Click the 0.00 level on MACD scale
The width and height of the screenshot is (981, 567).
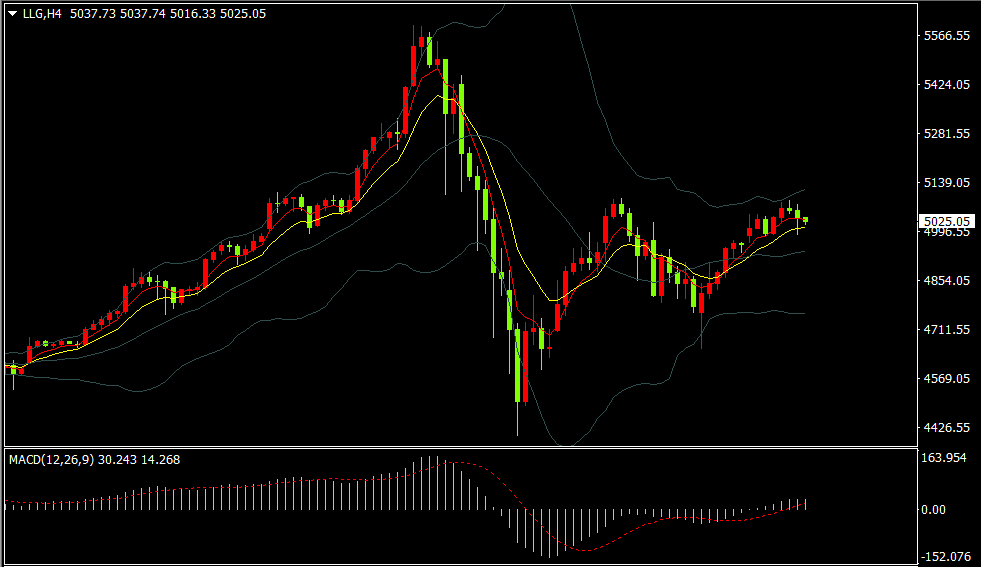934,509
